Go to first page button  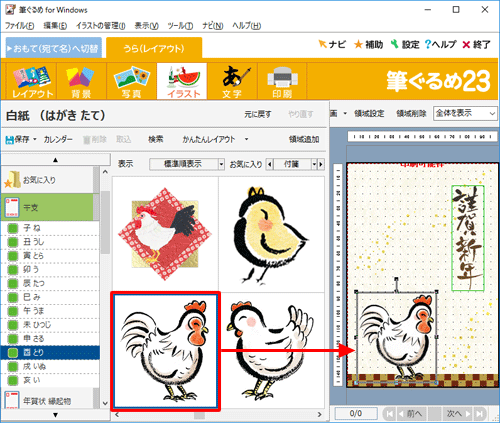point(389,414)
